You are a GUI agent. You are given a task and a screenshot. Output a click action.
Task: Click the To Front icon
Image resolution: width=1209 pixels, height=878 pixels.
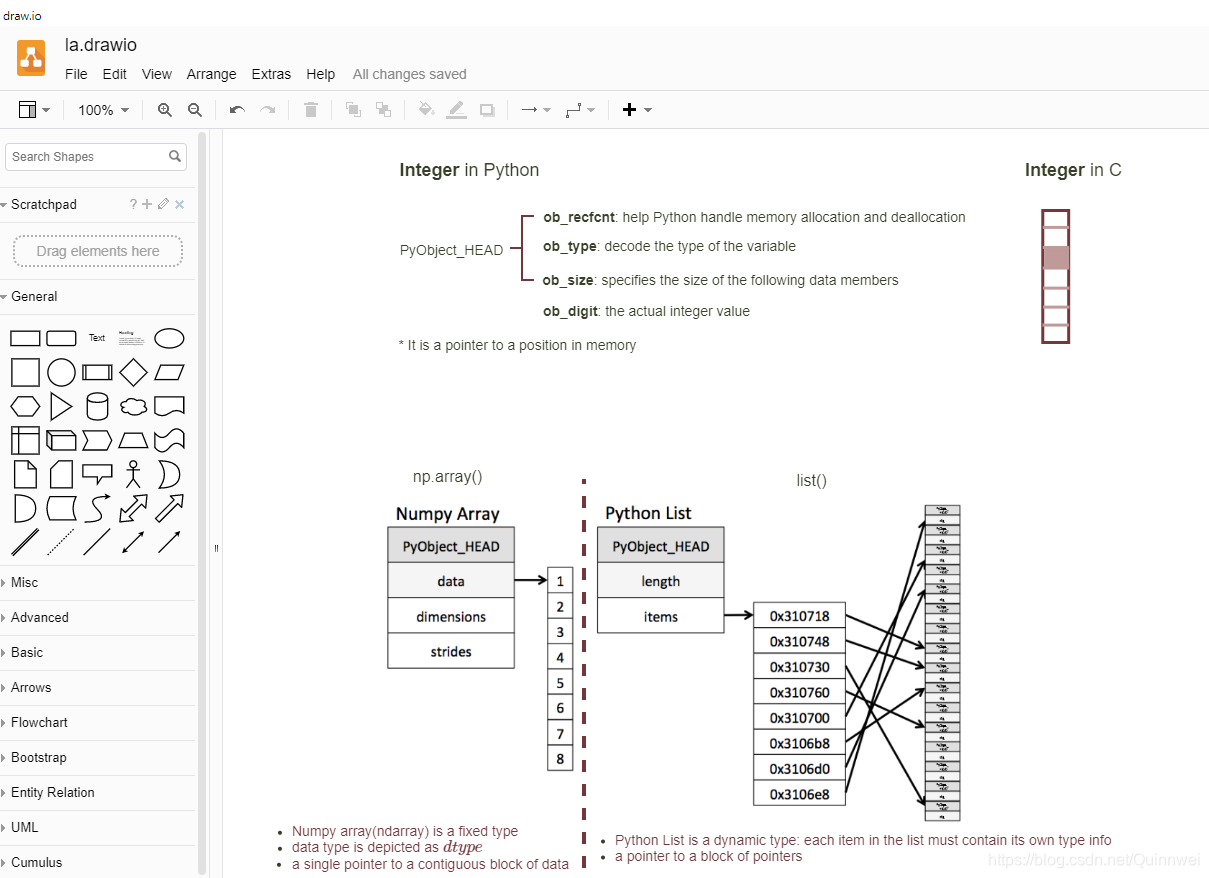click(353, 110)
